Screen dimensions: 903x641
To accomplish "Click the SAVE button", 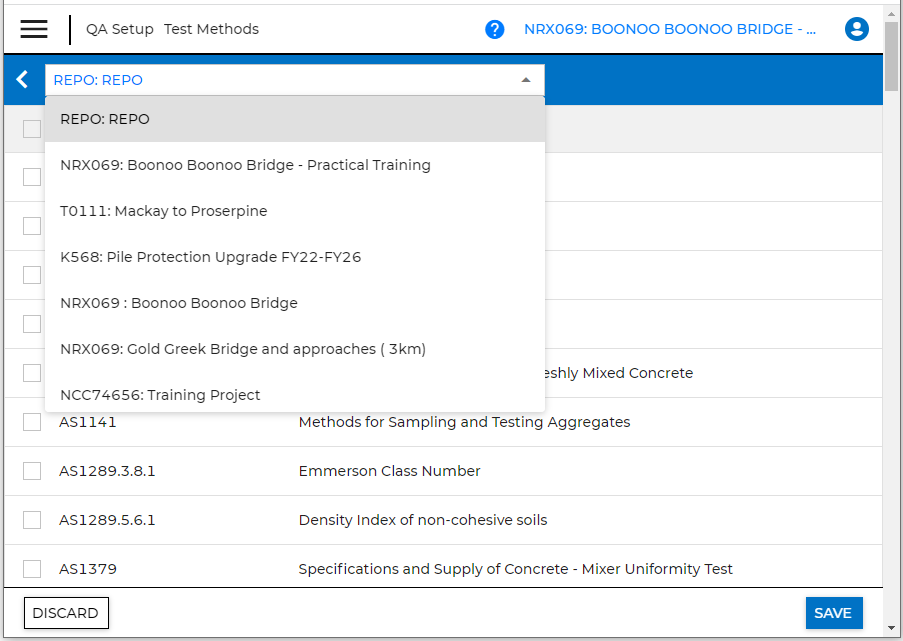I will coord(834,613).
